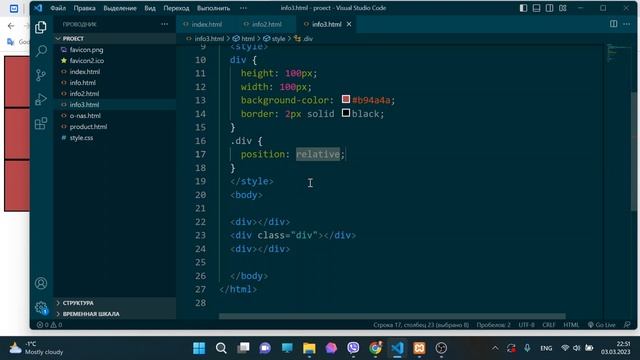Expand the ВРЕМЕННАЯ ШКАЛА section
Viewport: 640px width, 360px height.
coord(114,314)
